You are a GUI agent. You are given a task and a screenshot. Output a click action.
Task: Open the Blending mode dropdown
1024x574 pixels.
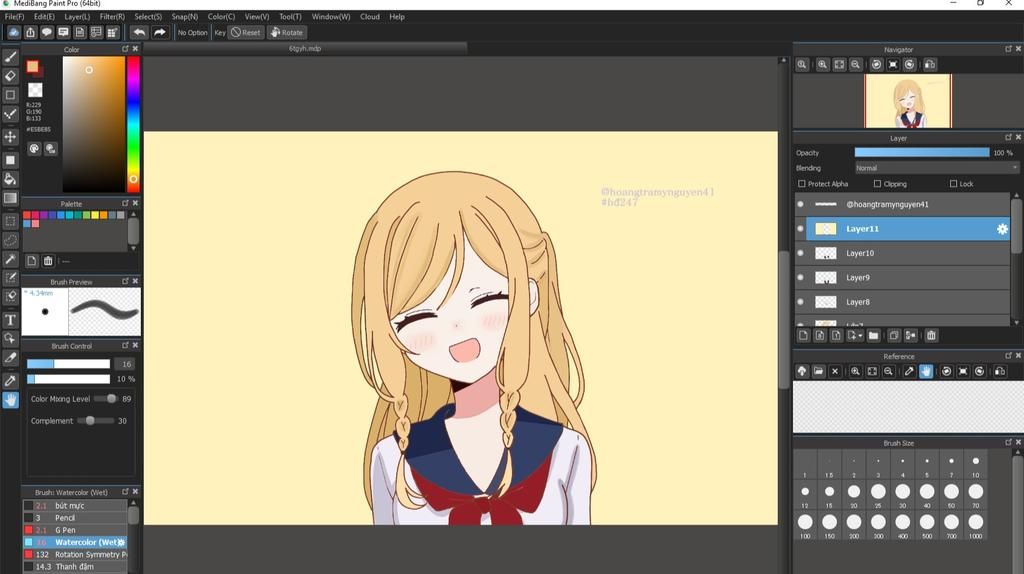[936, 168]
